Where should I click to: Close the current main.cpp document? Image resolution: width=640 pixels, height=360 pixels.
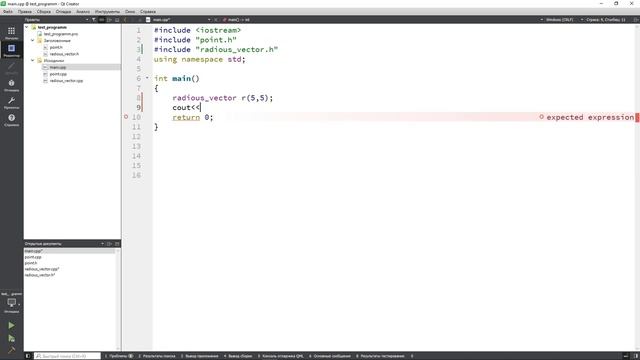click(216, 20)
